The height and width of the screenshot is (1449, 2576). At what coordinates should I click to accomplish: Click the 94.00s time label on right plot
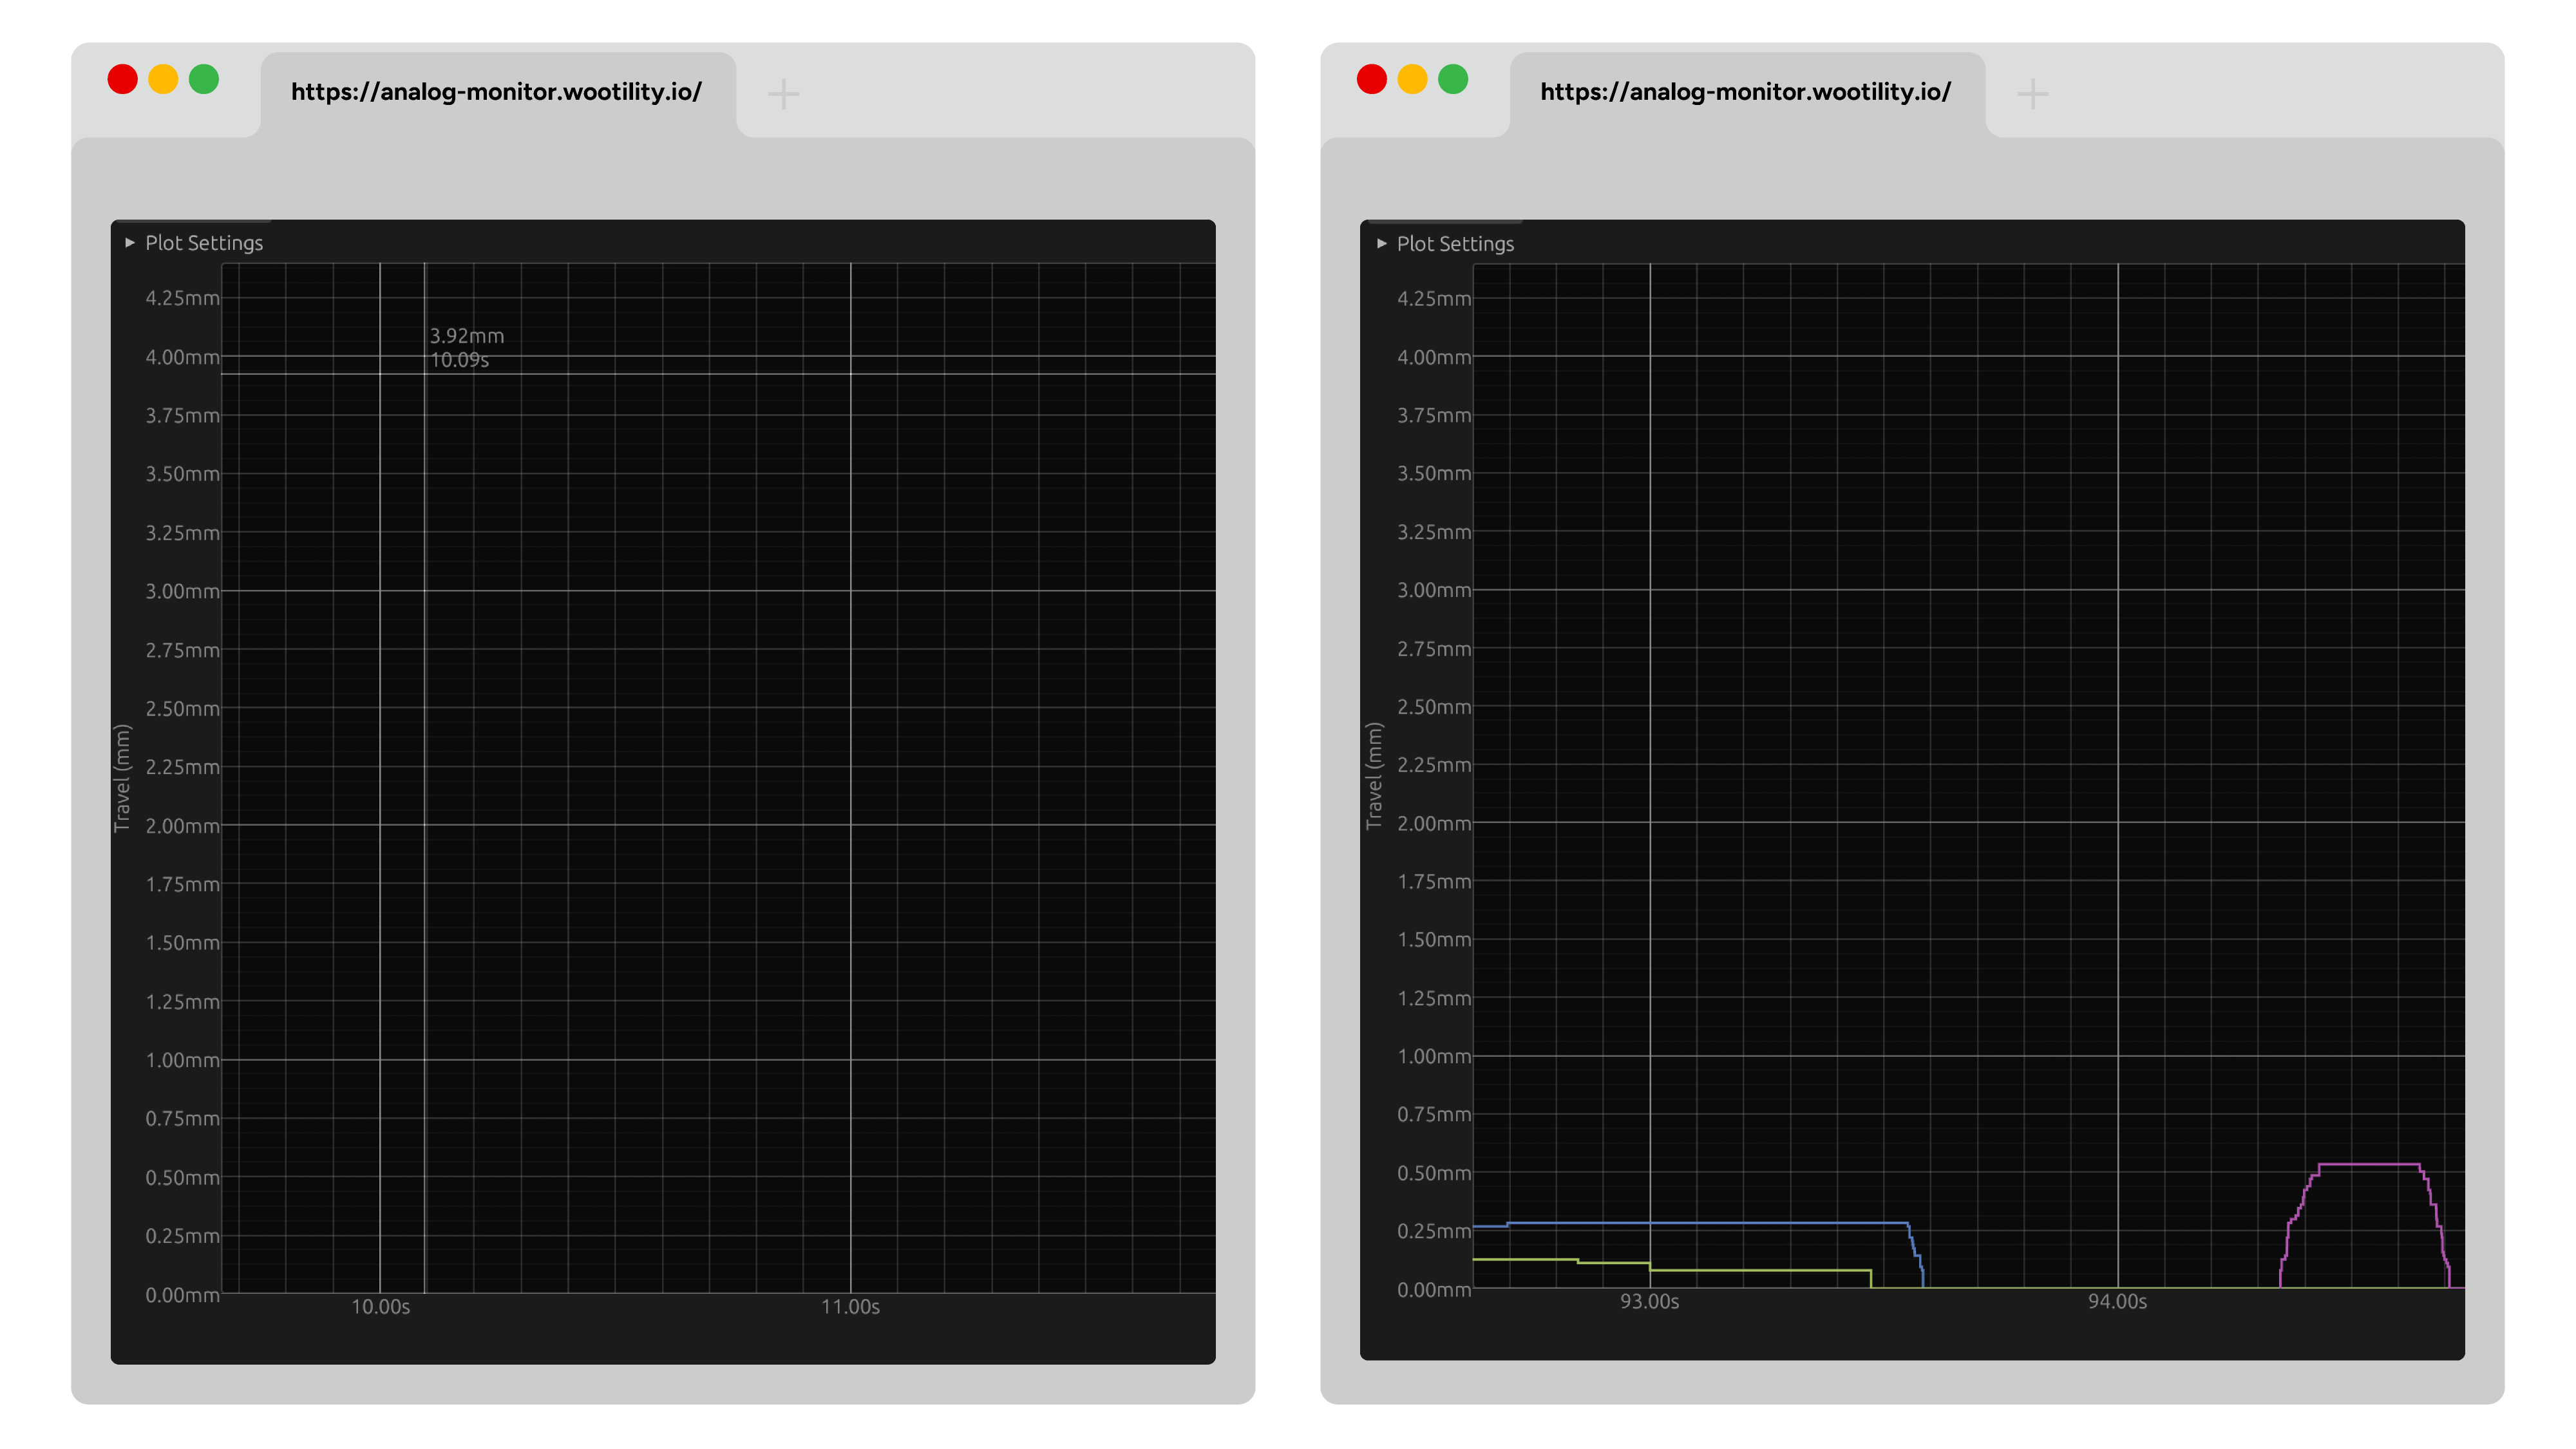[x=2117, y=1302]
